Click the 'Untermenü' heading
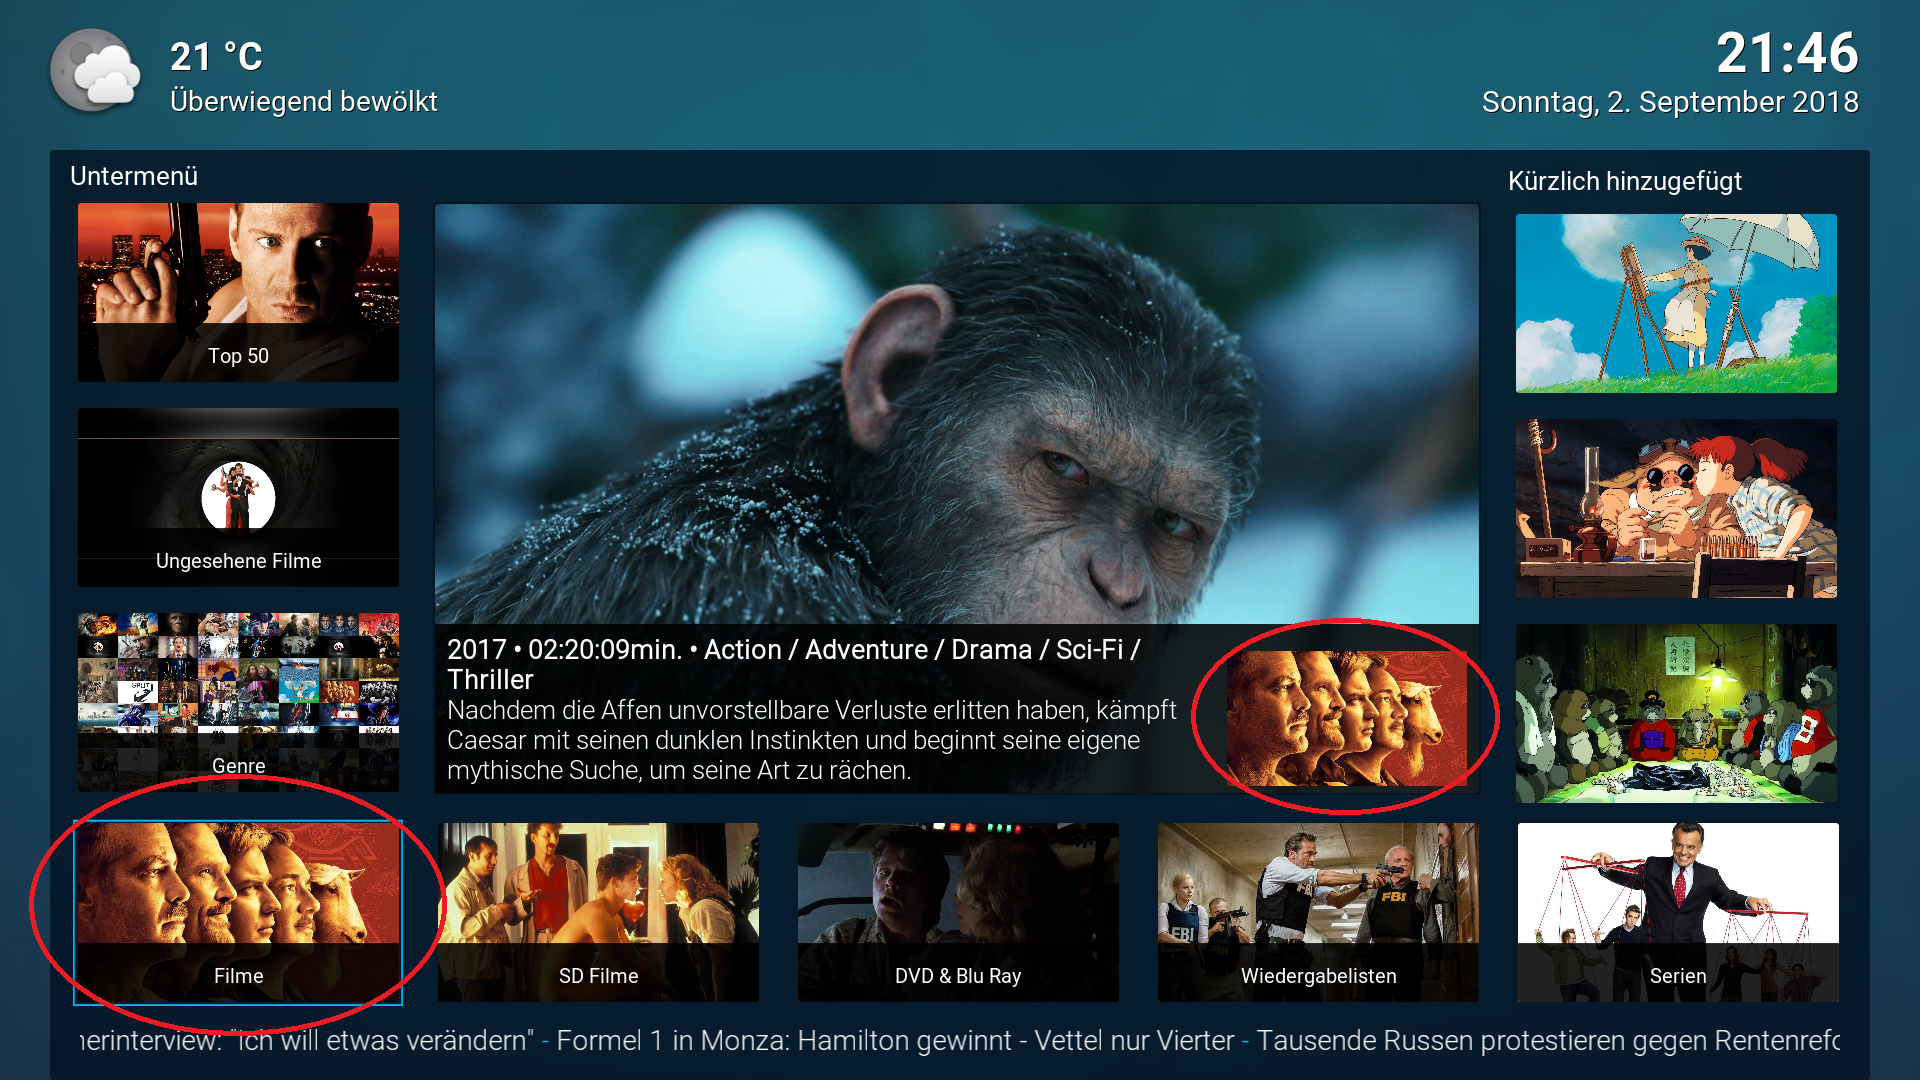Screen dimensions: 1920x1080 point(134,176)
